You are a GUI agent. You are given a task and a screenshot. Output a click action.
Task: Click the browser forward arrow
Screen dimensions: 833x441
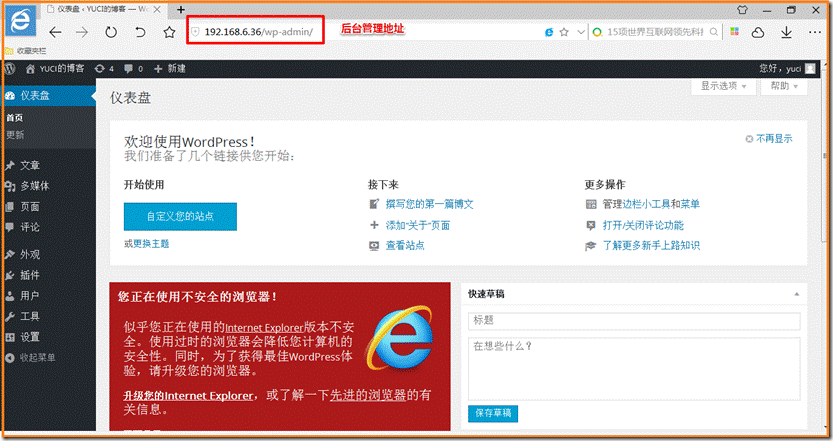pos(82,32)
